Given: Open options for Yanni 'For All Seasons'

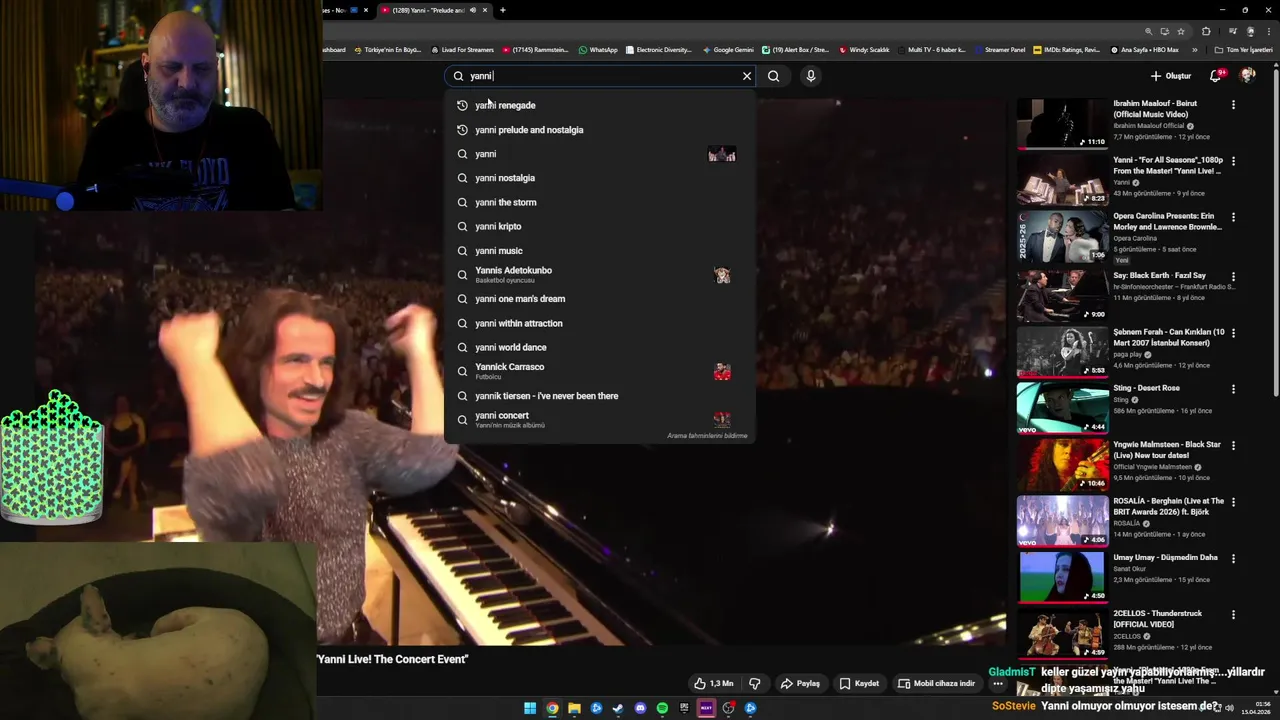Looking at the screenshot, I should (1233, 160).
